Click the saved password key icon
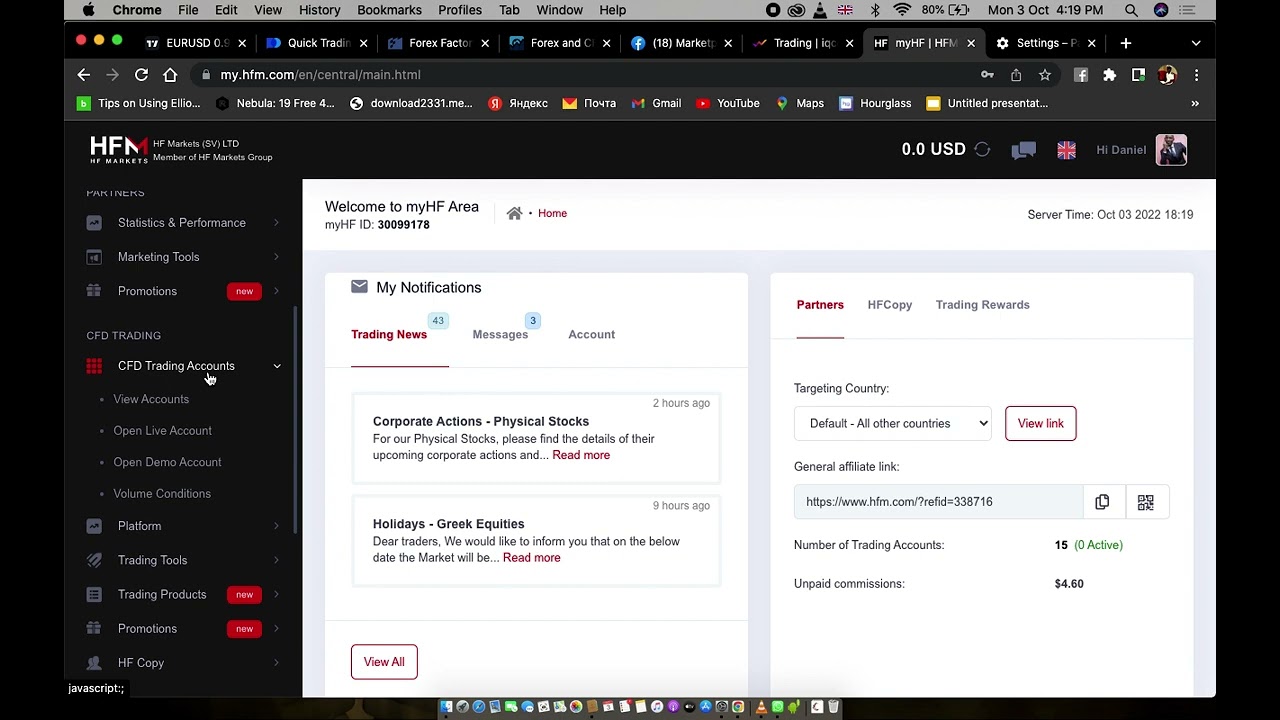Viewport: 1280px width, 720px height. click(987, 75)
